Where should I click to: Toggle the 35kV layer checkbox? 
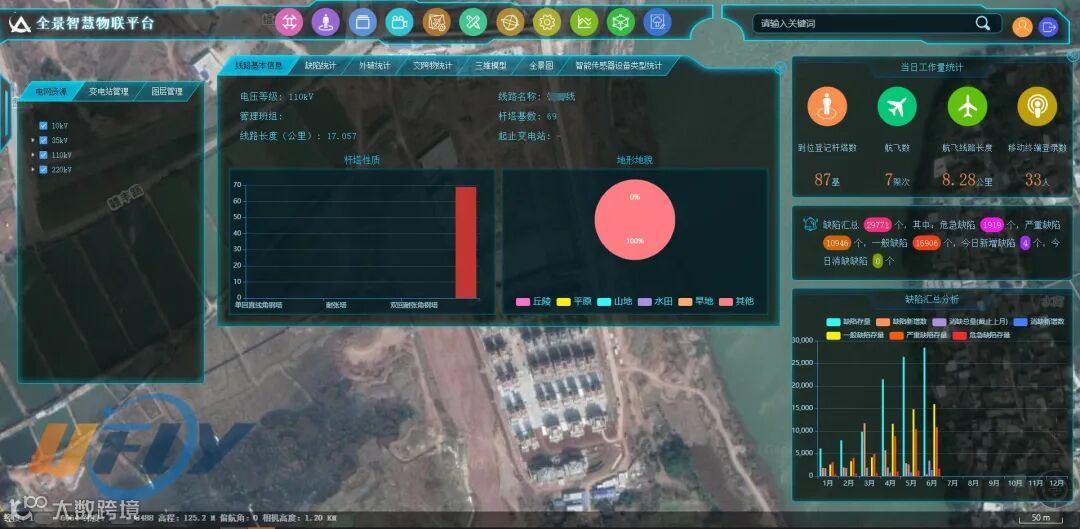(43, 141)
